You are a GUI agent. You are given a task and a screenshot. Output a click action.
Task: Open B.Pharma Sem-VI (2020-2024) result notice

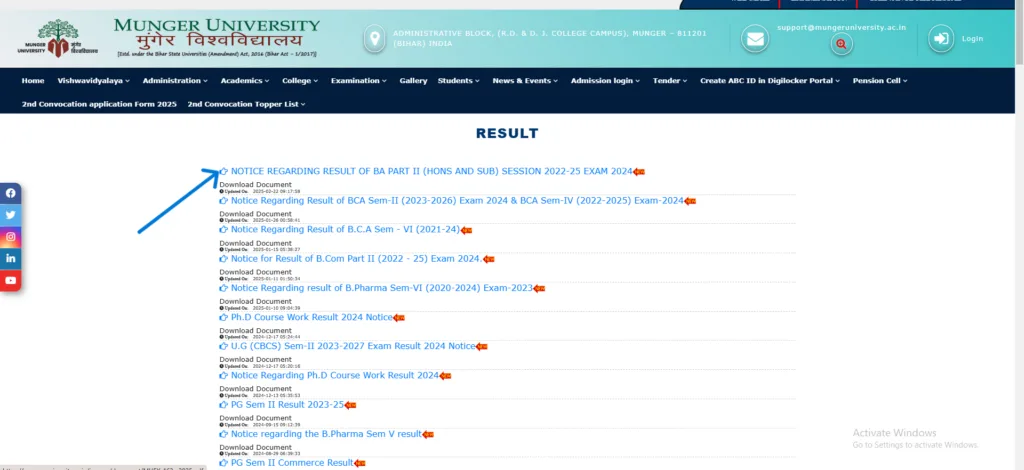381,288
